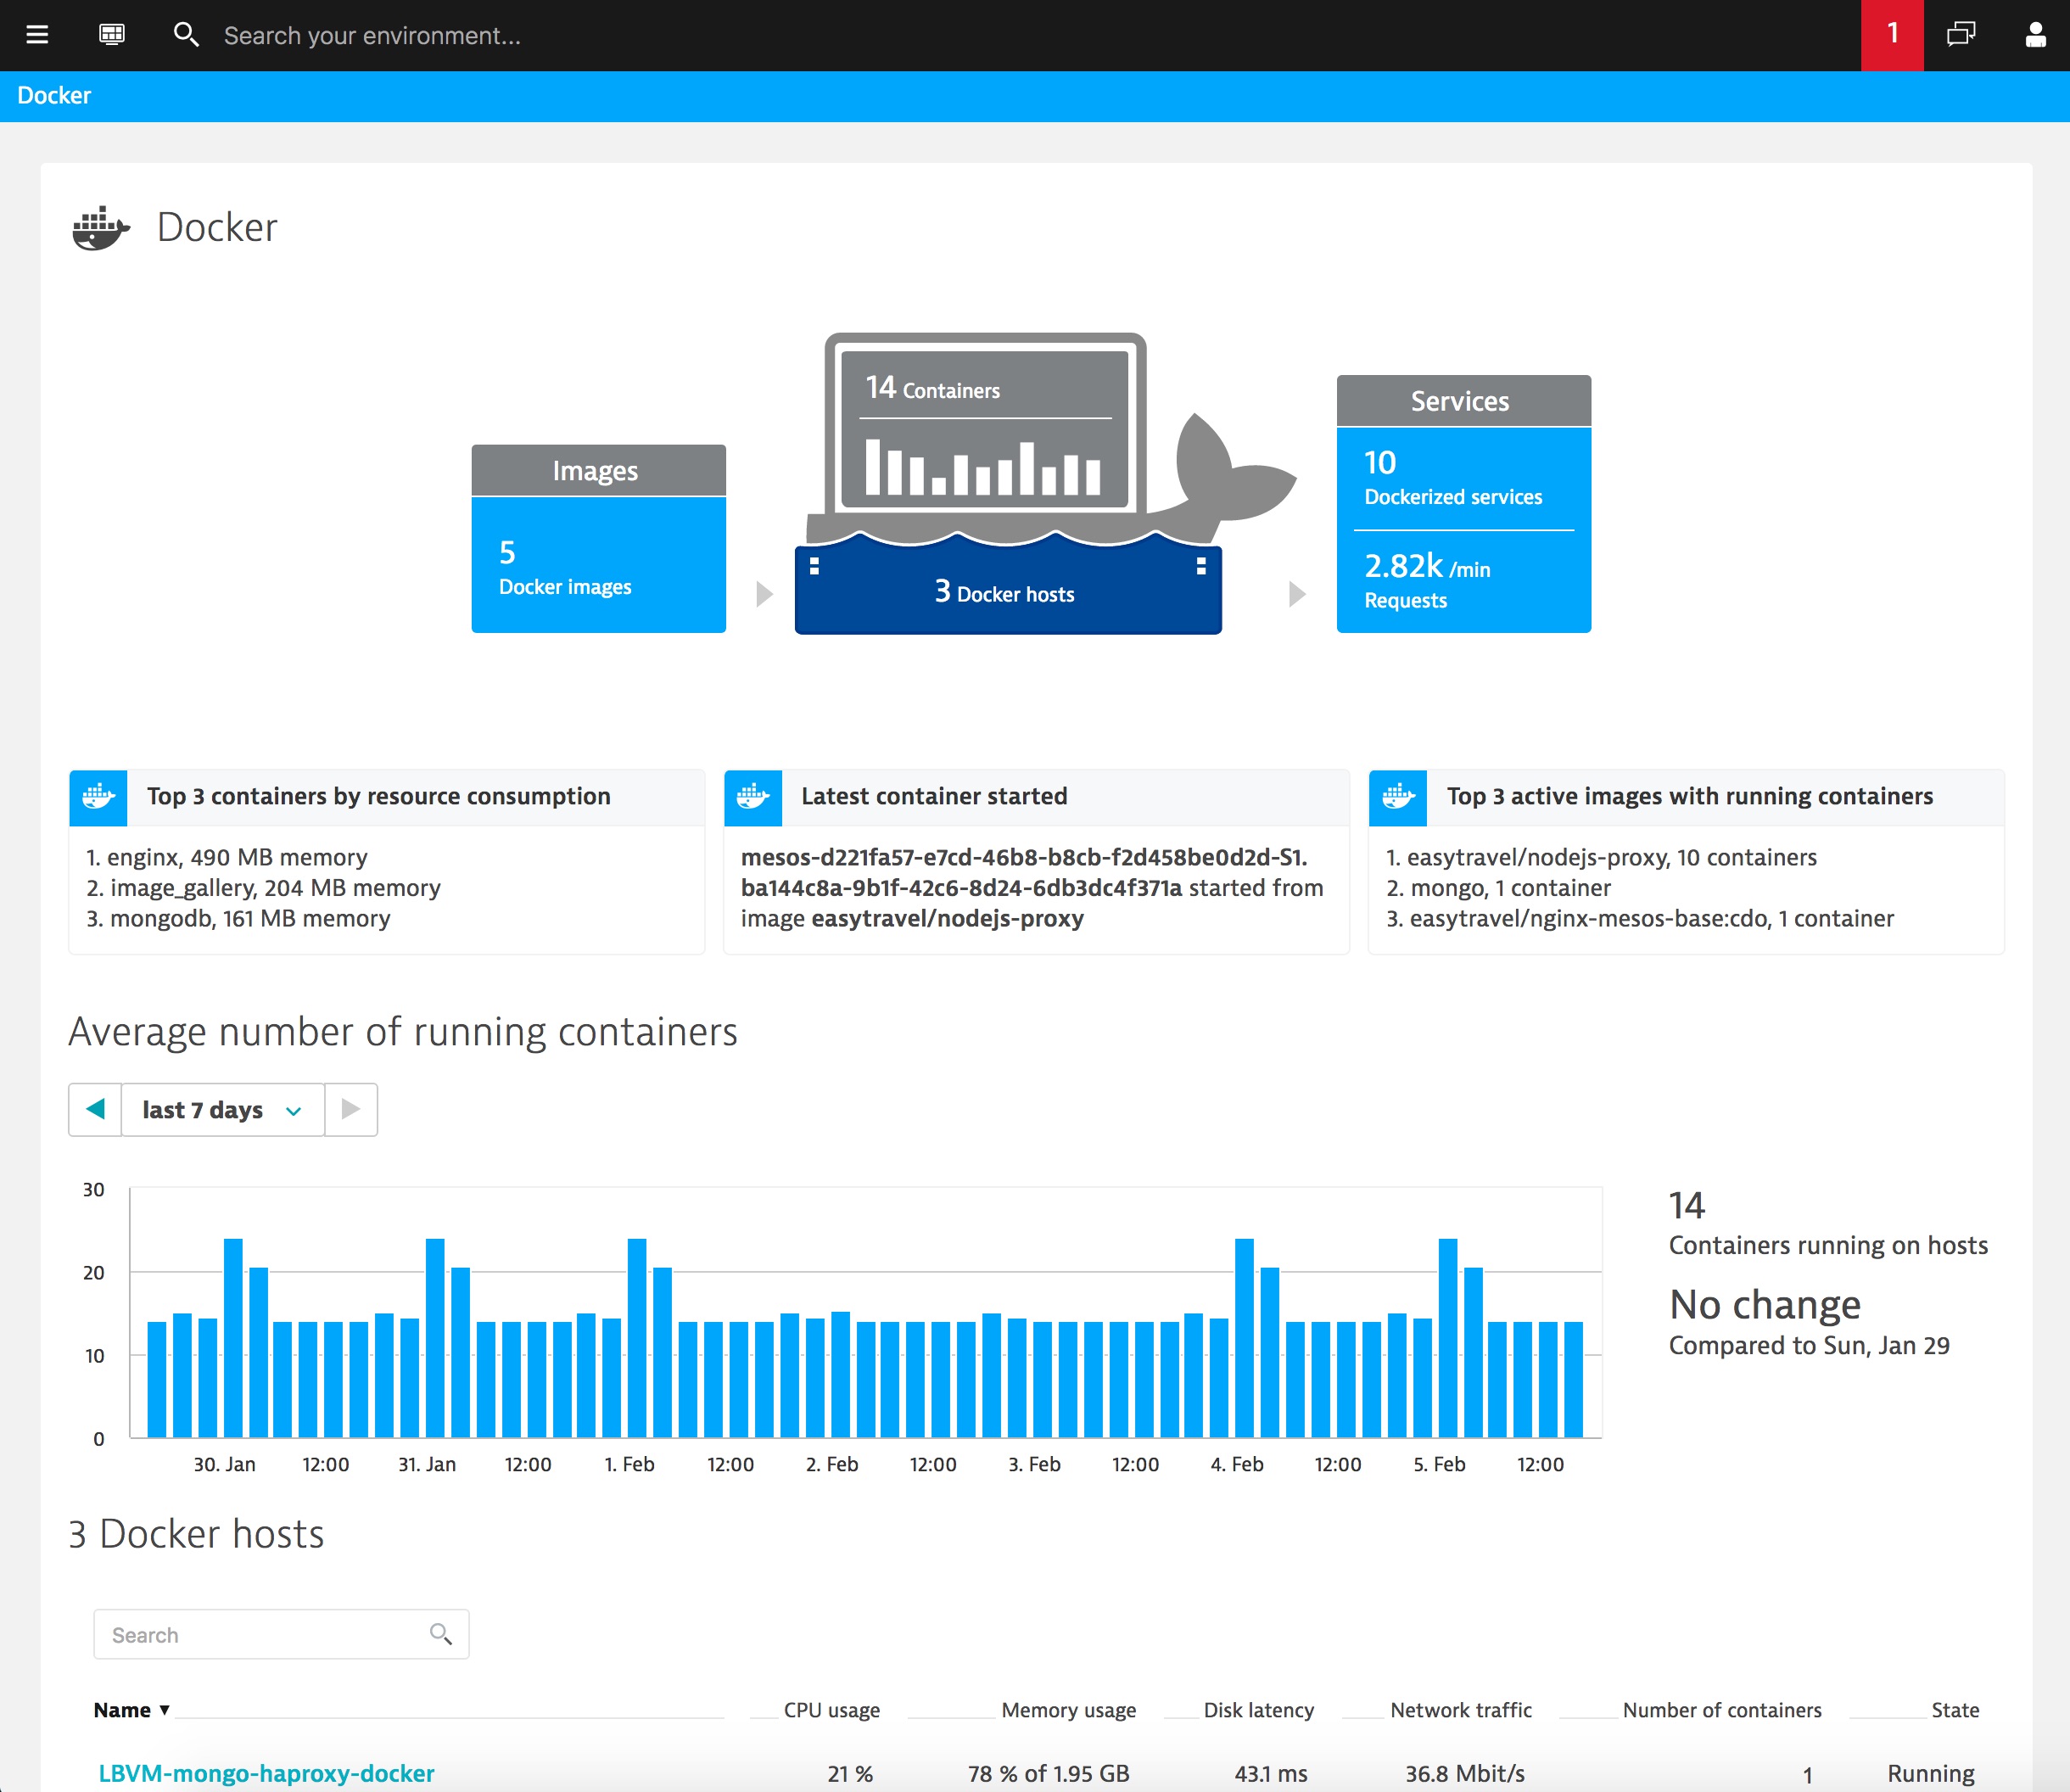2070x1792 pixels.
Task: Open the 10 Dockerized services tile
Action: click(1453, 477)
